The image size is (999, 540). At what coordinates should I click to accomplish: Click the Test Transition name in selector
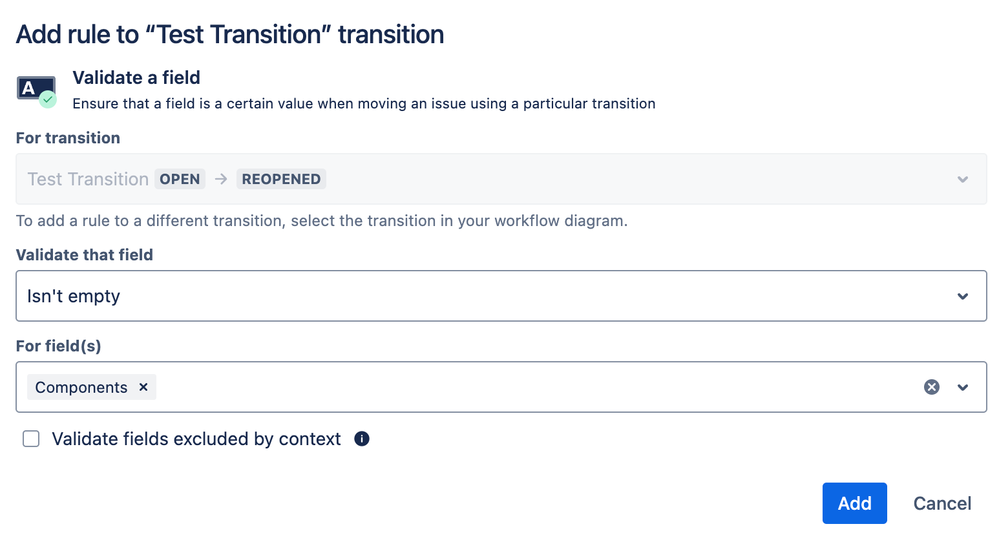click(x=88, y=179)
